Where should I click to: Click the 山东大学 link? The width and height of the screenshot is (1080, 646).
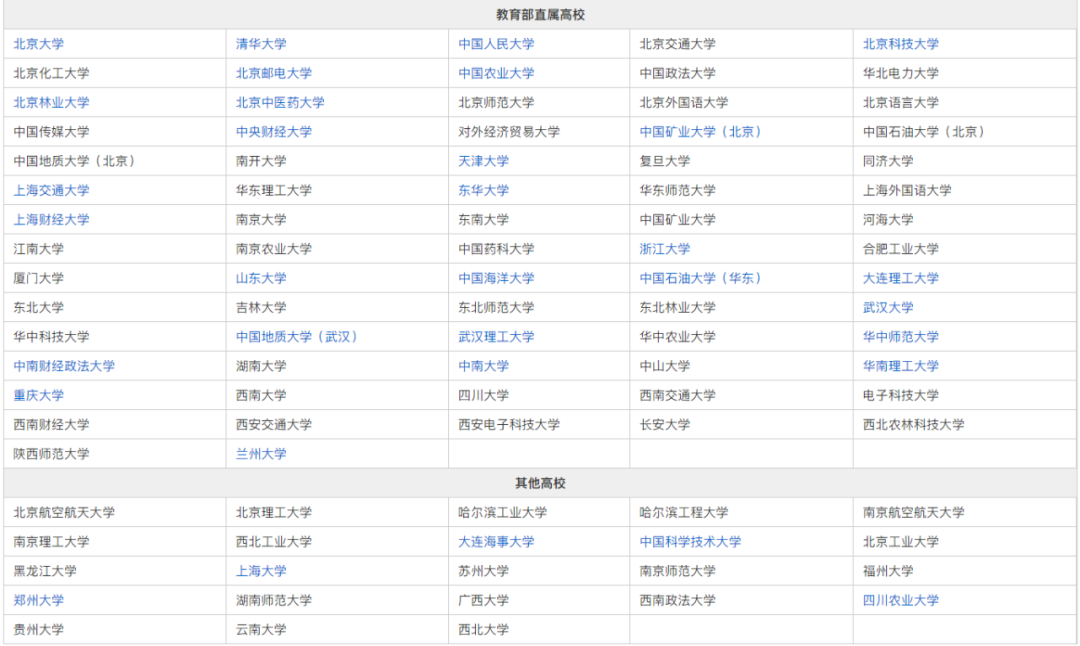261,278
